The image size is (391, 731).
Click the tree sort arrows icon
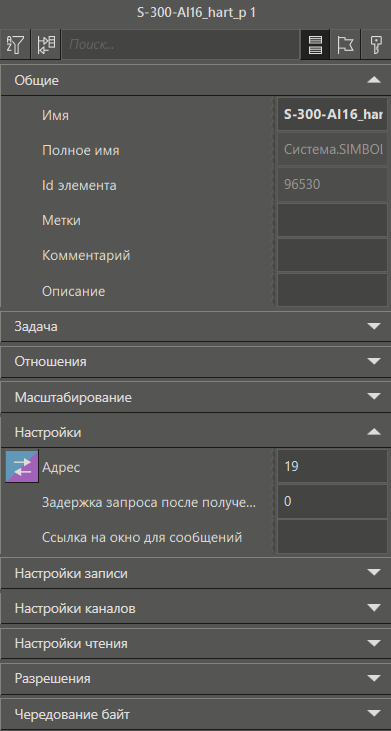[46, 45]
